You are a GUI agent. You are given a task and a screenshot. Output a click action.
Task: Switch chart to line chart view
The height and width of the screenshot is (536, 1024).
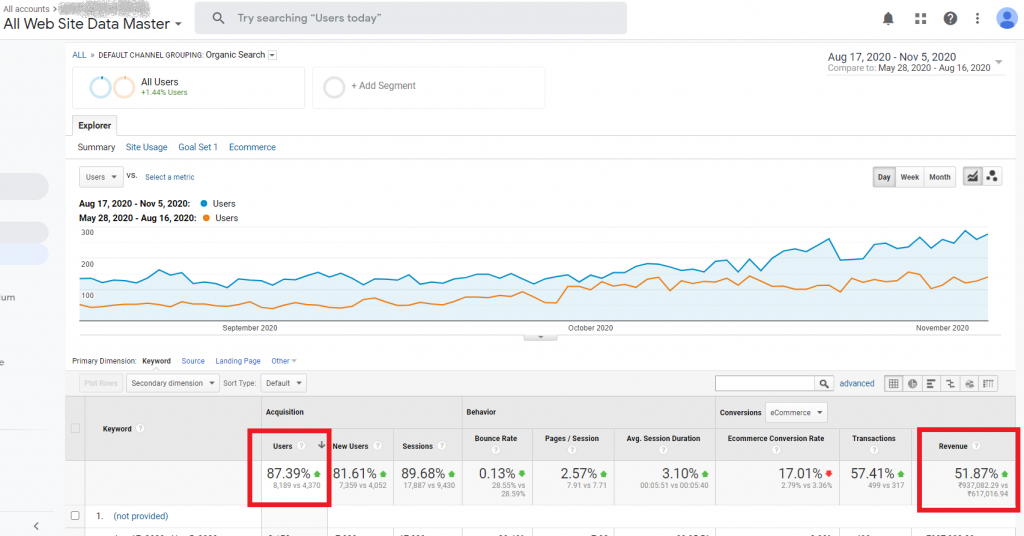tap(972, 176)
